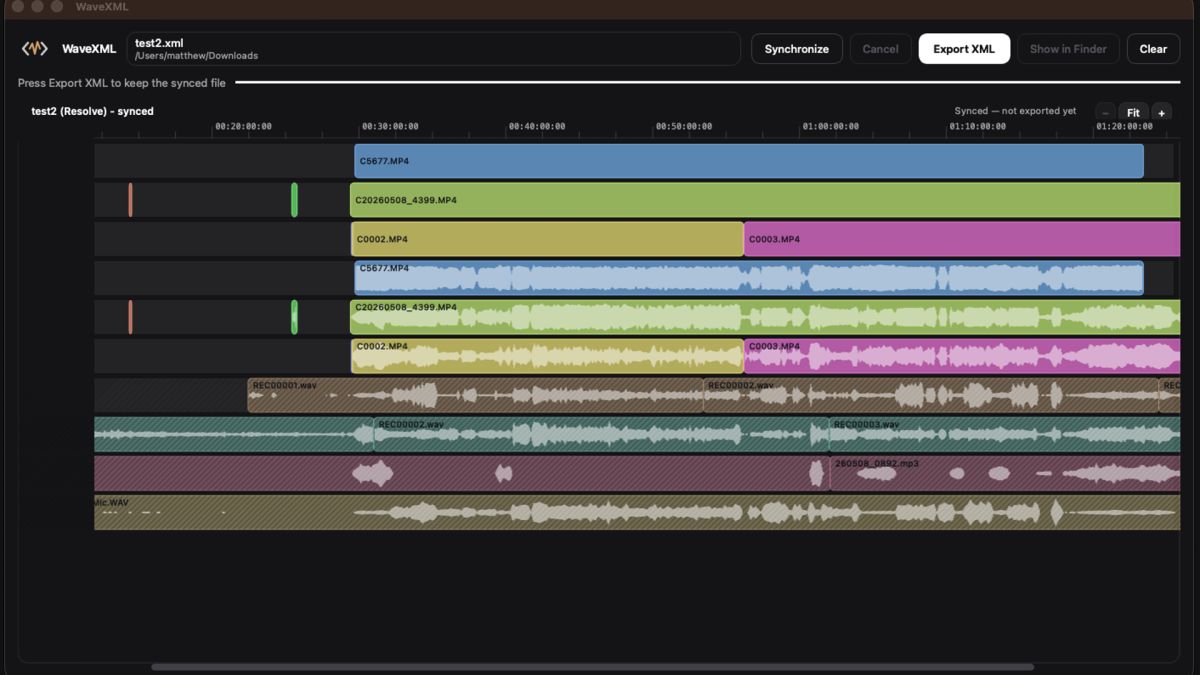Click the WaveXML window title text
This screenshot has width=1200, height=675.
point(102,7)
